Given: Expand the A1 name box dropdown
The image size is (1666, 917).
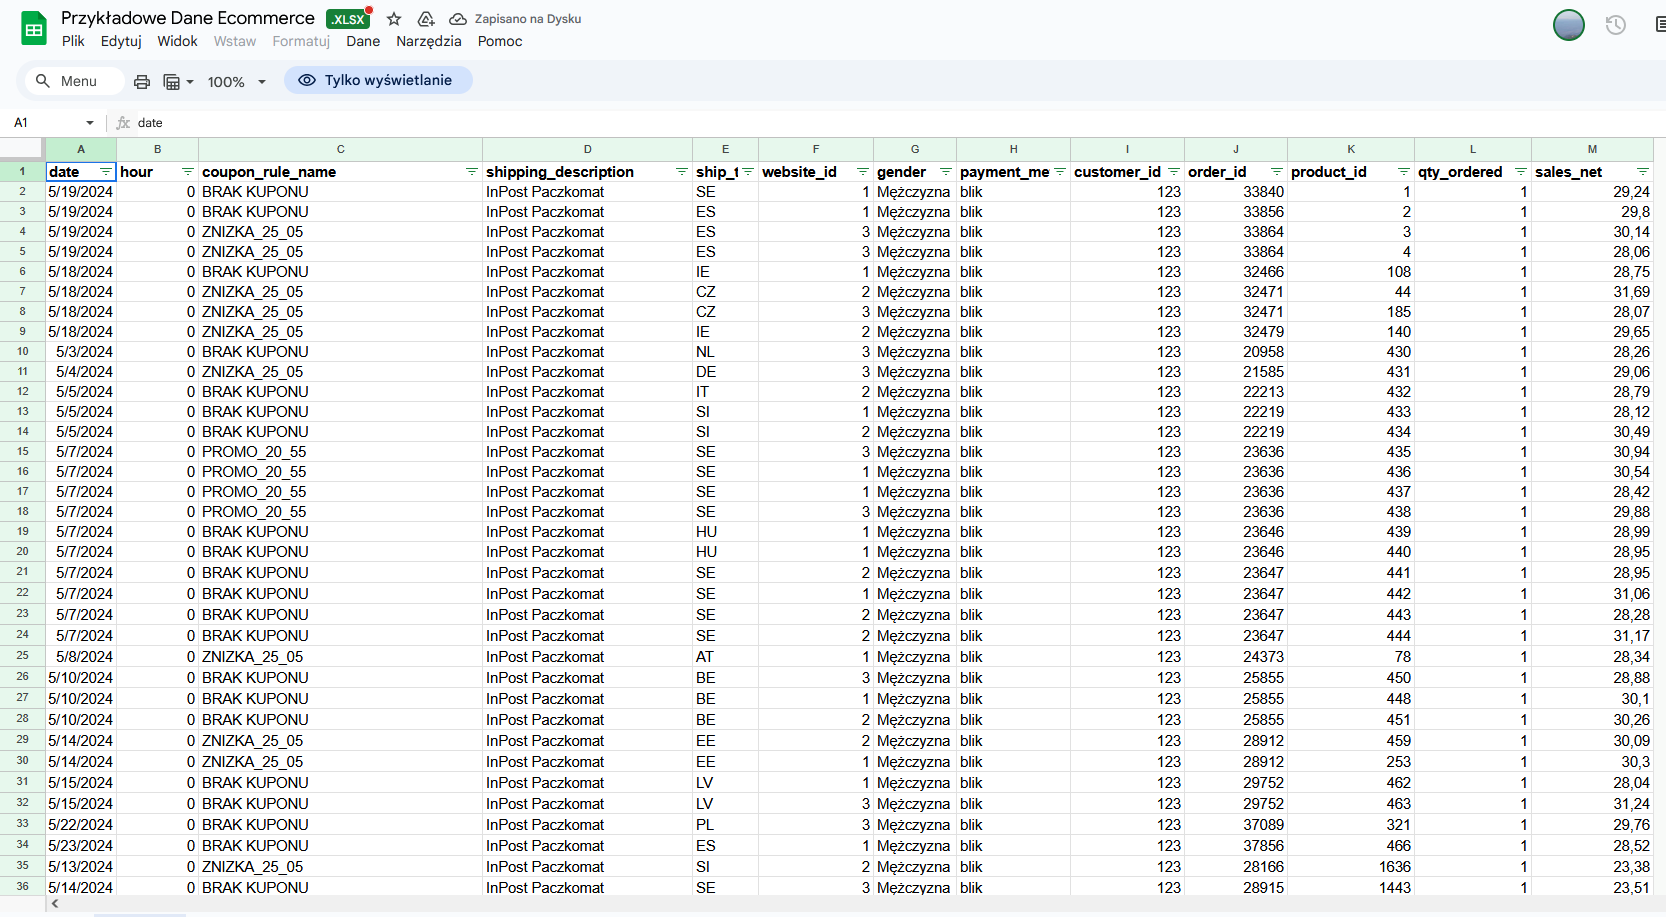Looking at the screenshot, I should coord(90,123).
